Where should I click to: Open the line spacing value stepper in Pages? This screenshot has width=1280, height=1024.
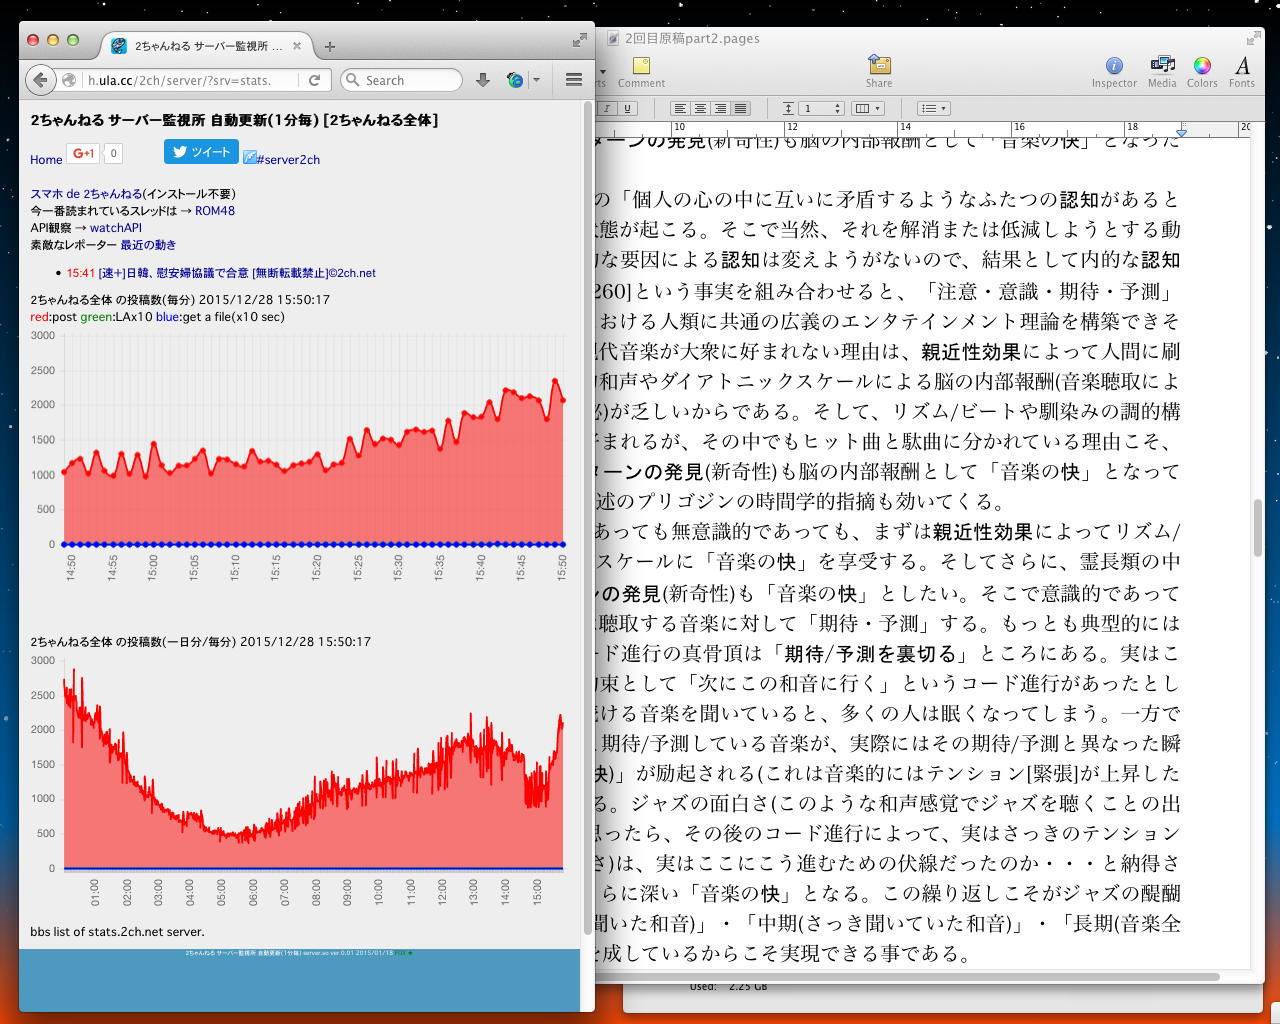click(x=838, y=108)
